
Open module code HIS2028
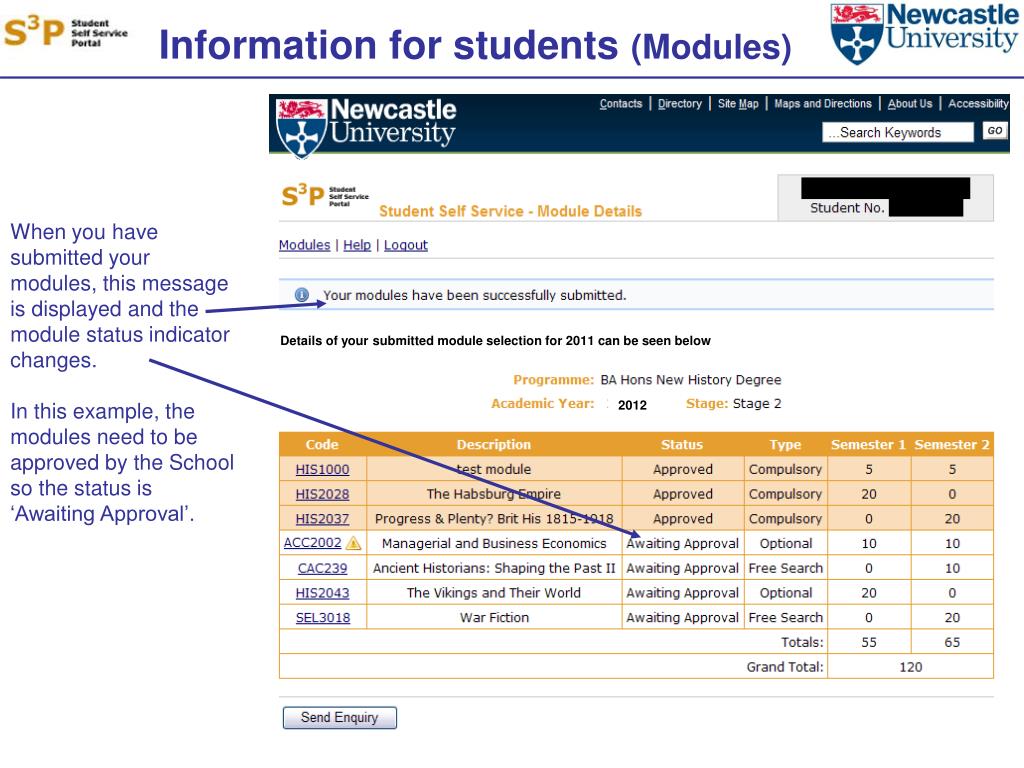(322, 494)
